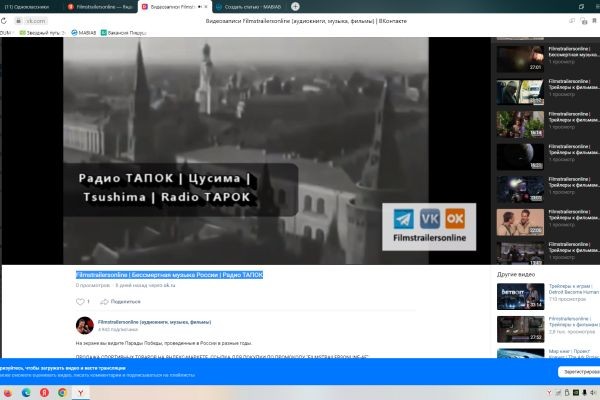Open the Yandex red Я taskbar icon

coord(44,393)
